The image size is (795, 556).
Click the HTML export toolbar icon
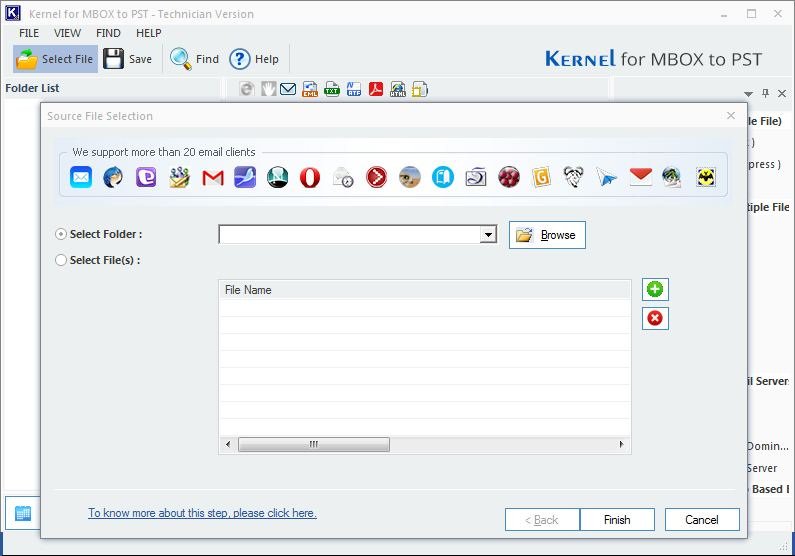398,90
